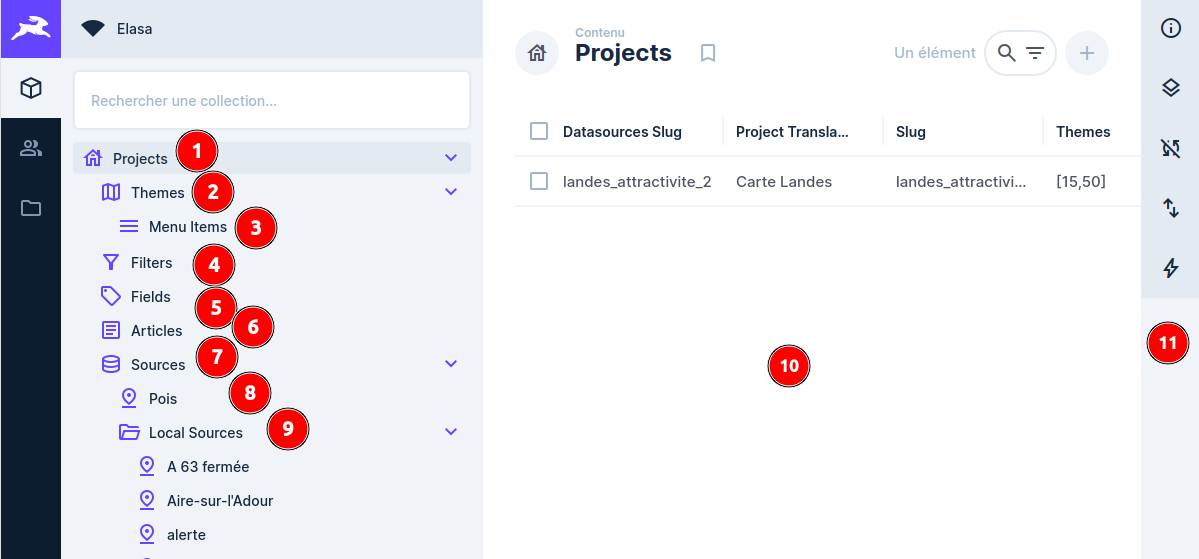
Task: Toggle the select-all checkbox in table header
Action: pos(539,132)
